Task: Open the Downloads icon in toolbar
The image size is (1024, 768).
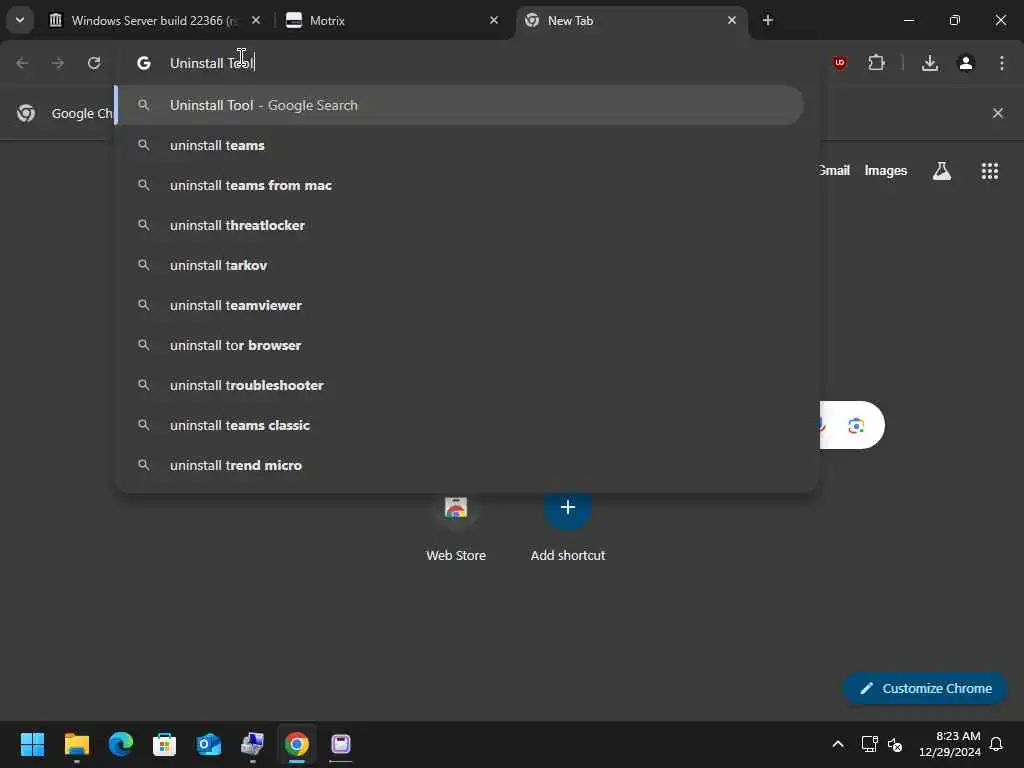Action: pyautogui.click(x=930, y=63)
